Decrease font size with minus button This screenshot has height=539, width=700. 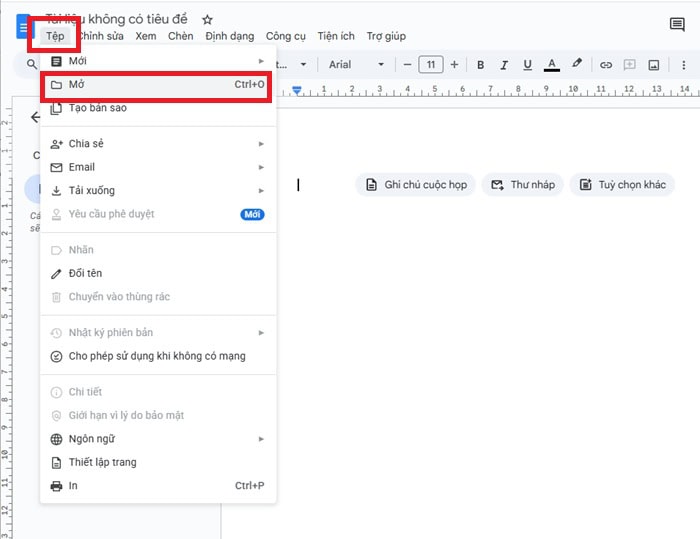(406, 65)
